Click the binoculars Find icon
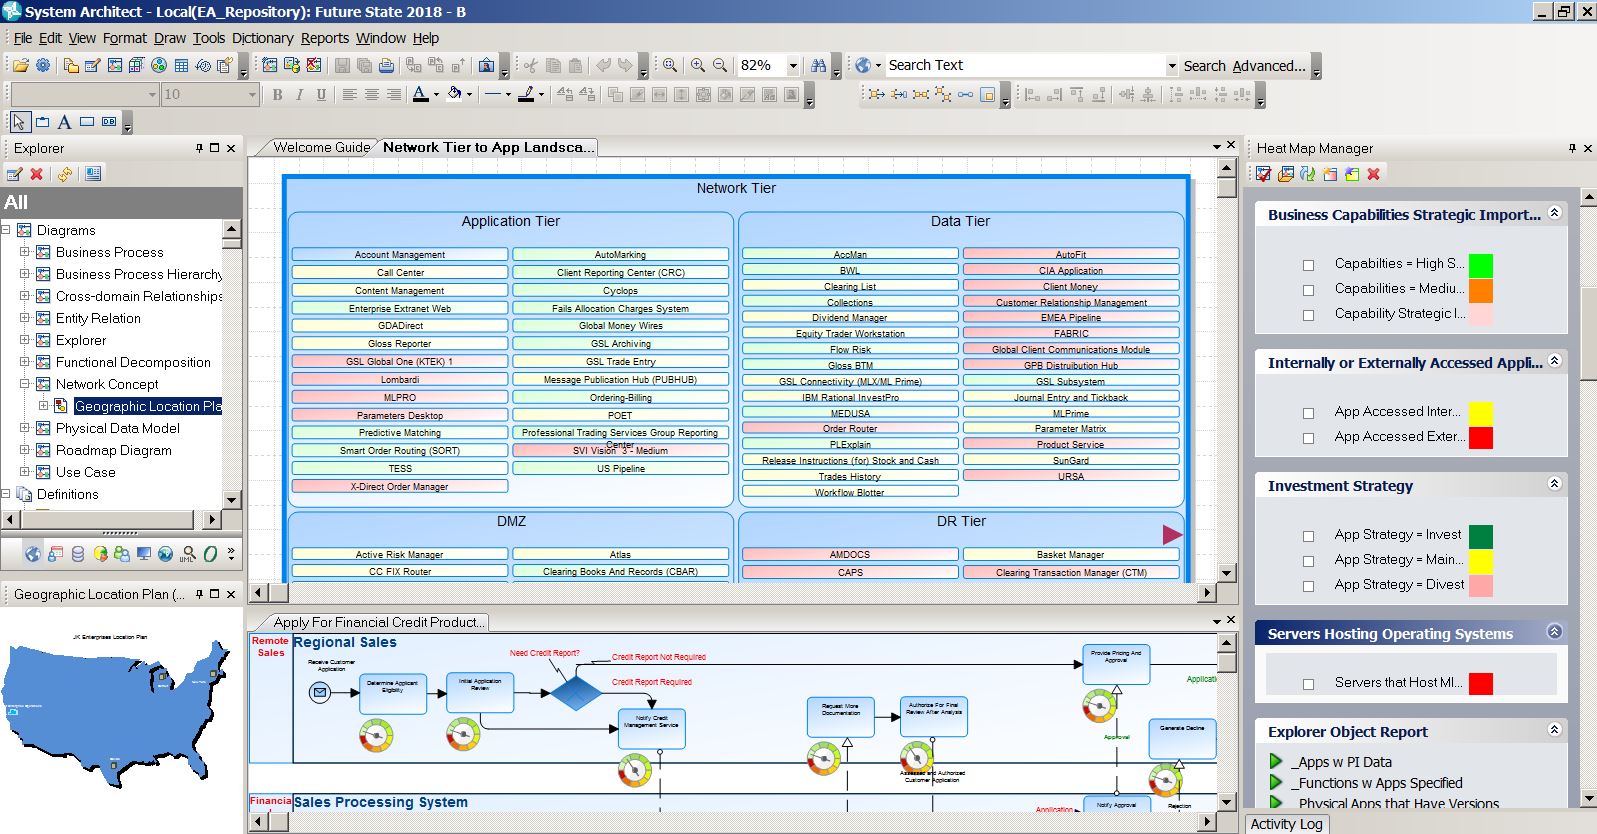Viewport: 1597px width, 834px height. tap(819, 66)
